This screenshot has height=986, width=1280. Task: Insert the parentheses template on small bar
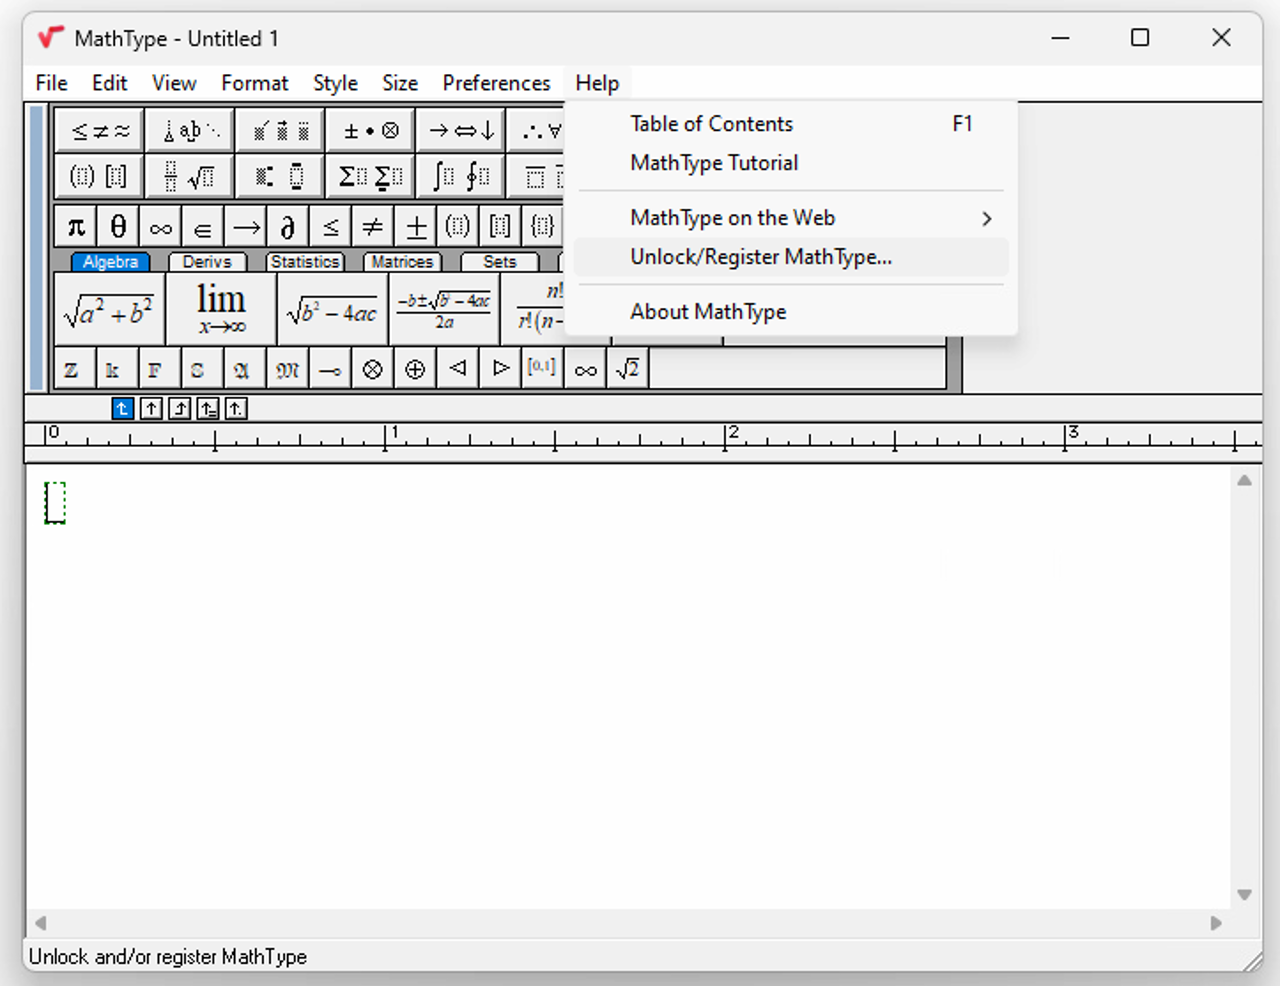click(x=457, y=227)
